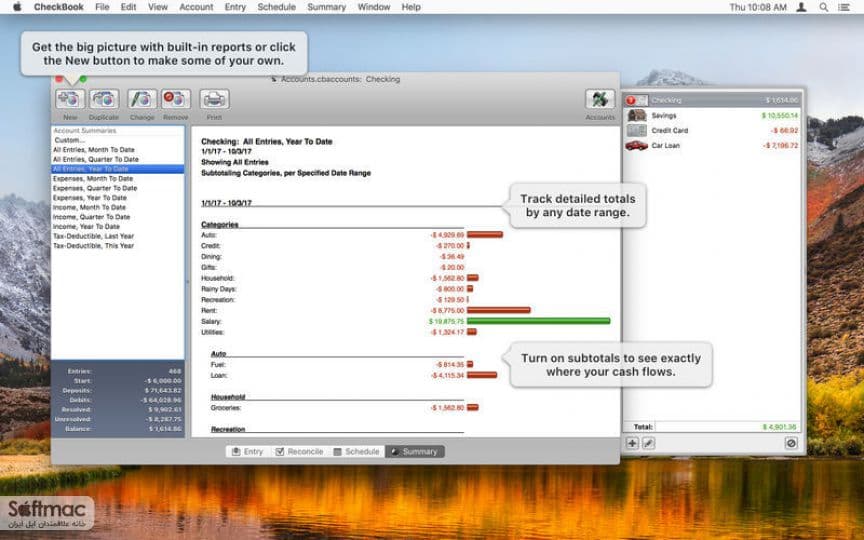This screenshot has height=540, width=864.
Task: Open the Entry menu
Action: [x=235, y=7]
